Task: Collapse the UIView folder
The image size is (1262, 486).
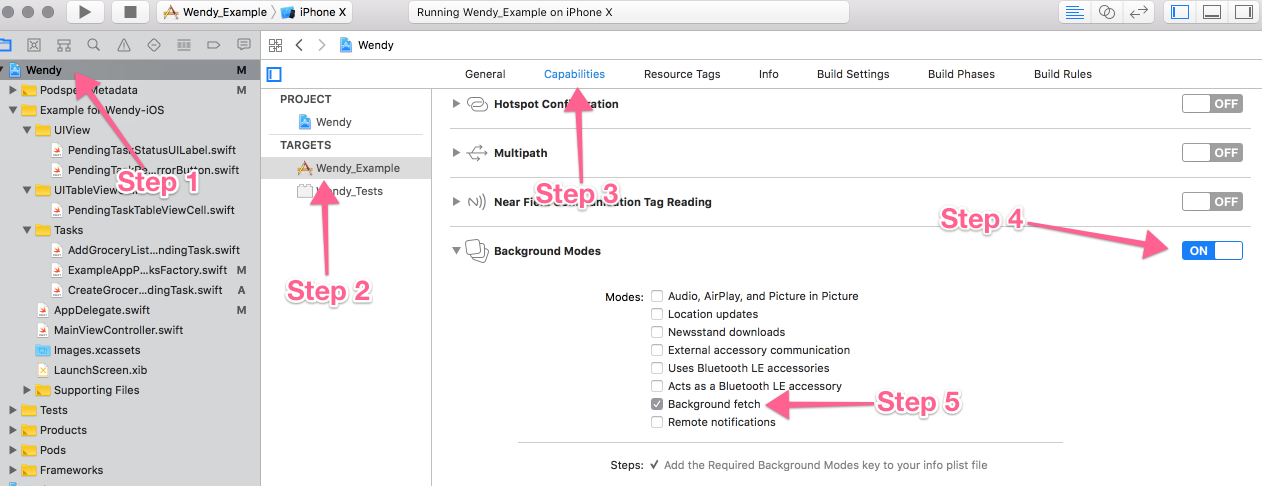Action: (x=27, y=130)
